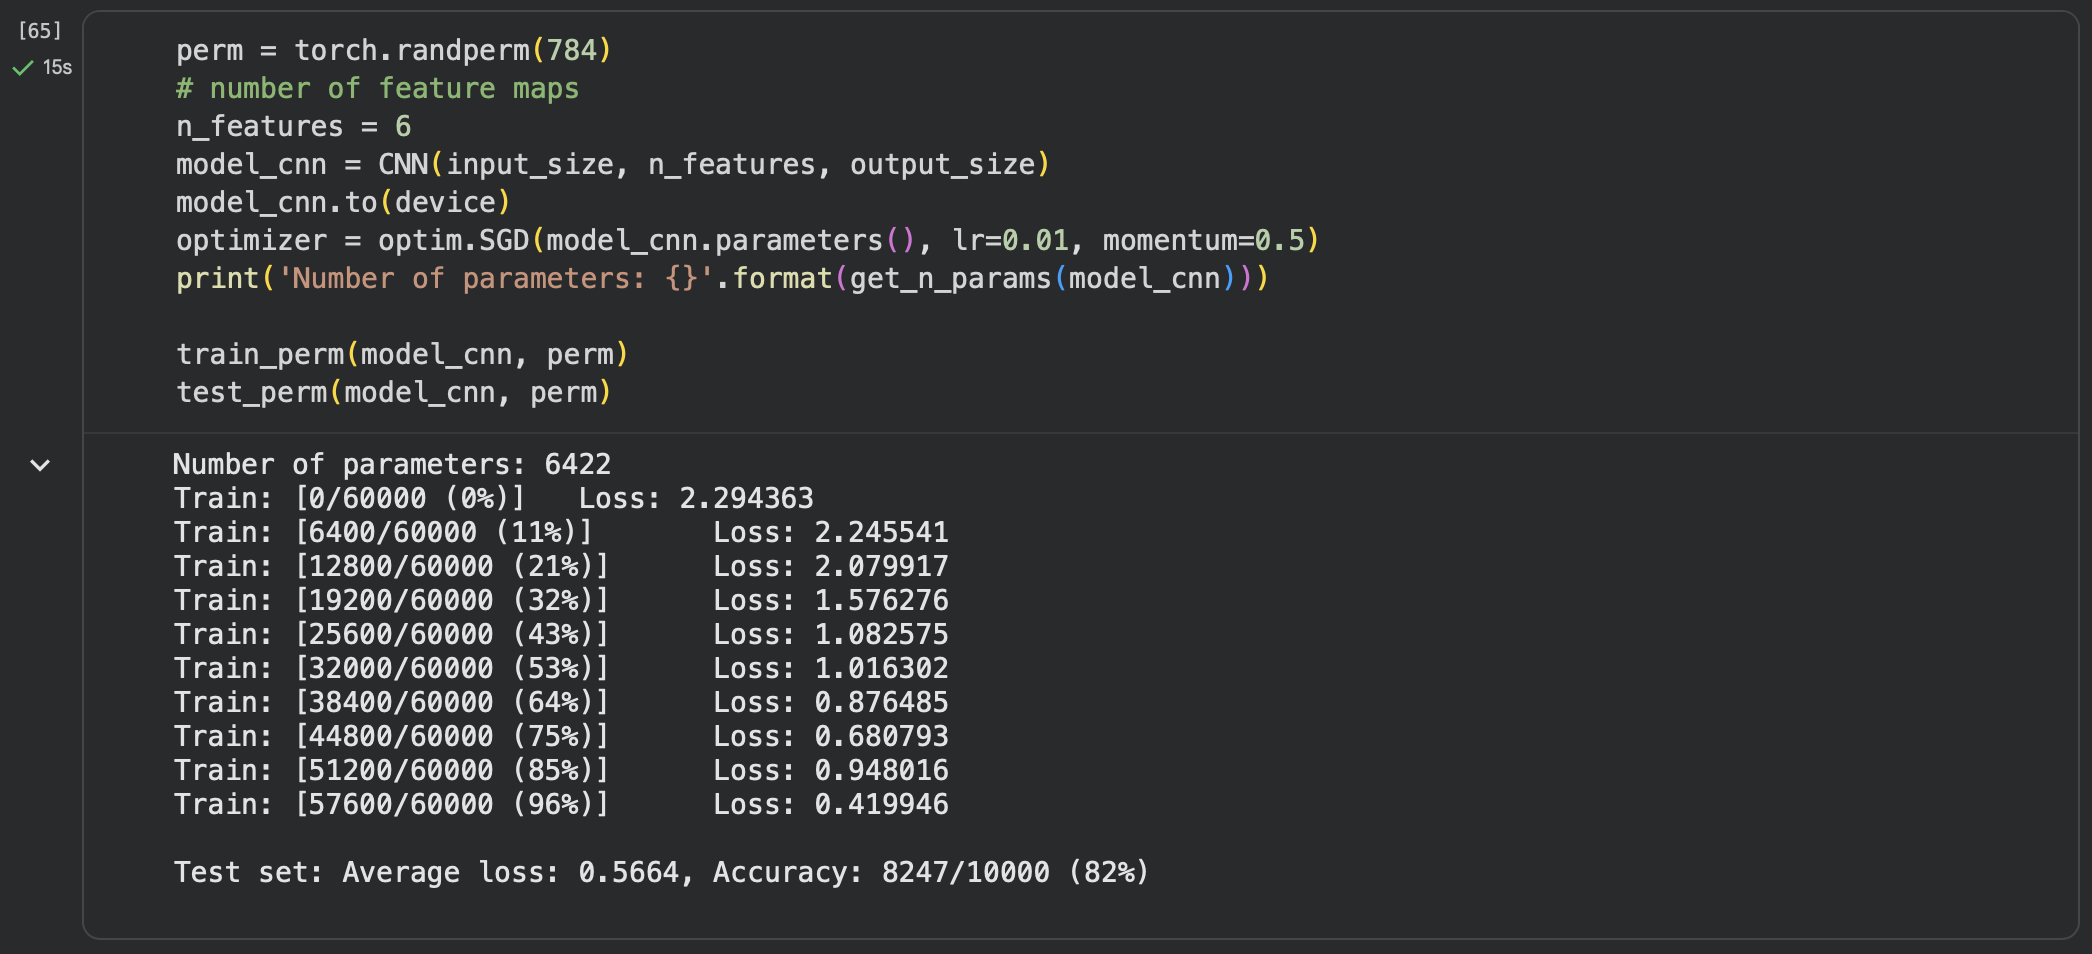Click the [65] cell execution counter
Viewport: 2092px width, 954px height.
pyautogui.click(x=40, y=31)
